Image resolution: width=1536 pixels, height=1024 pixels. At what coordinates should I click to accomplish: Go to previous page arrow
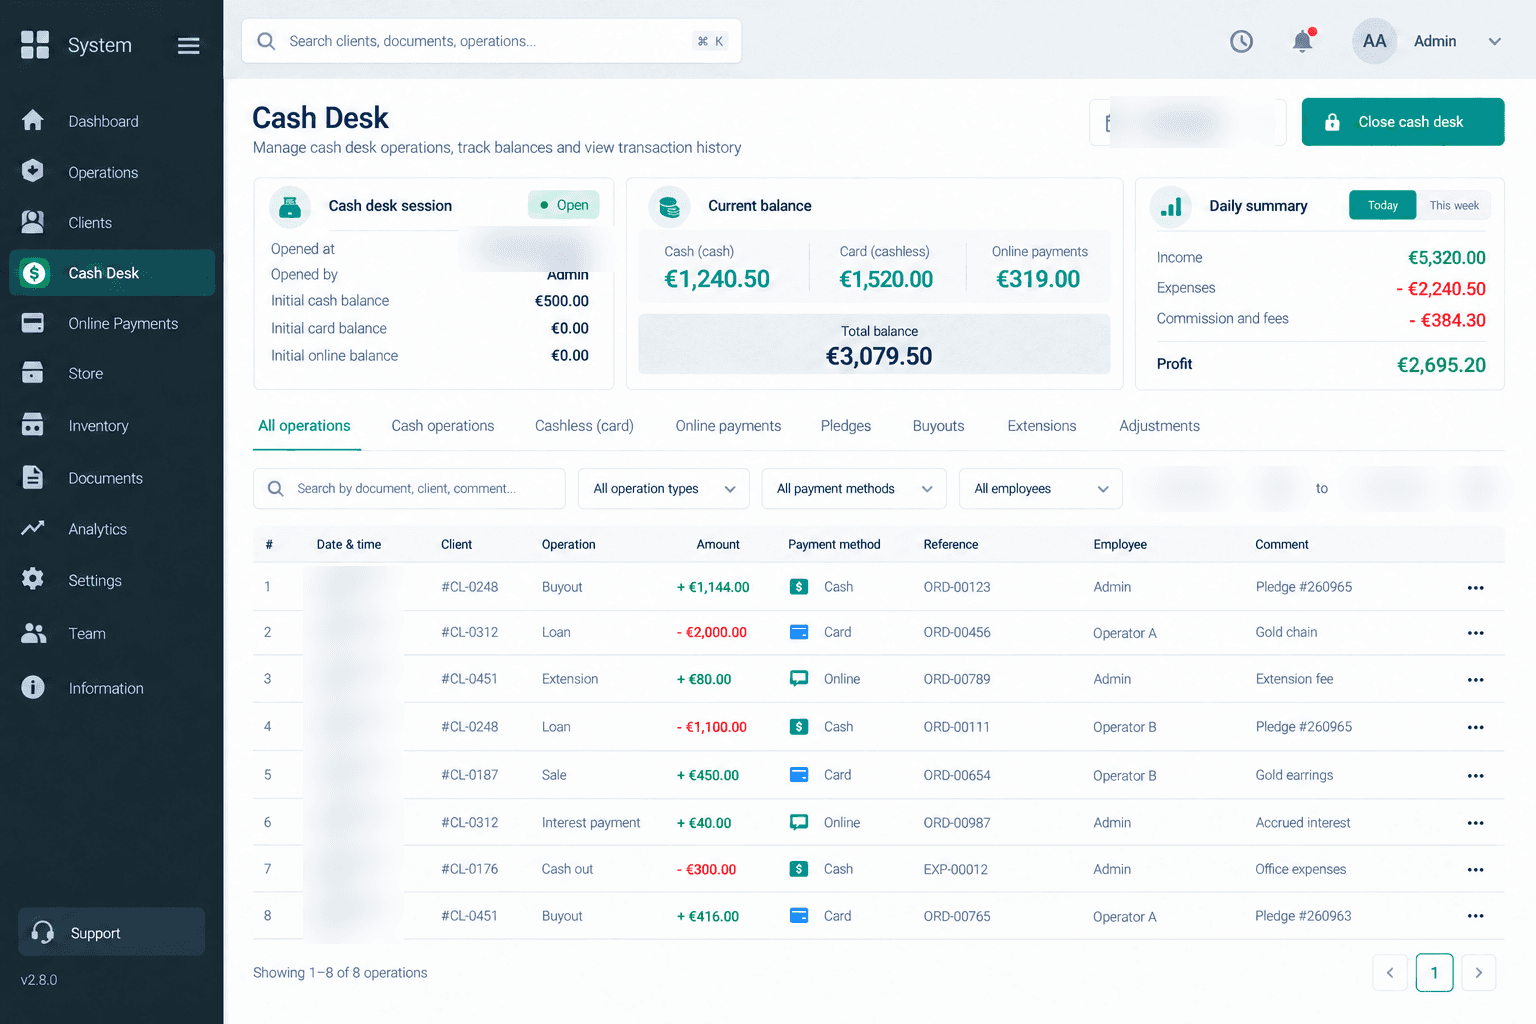click(1389, 973)
